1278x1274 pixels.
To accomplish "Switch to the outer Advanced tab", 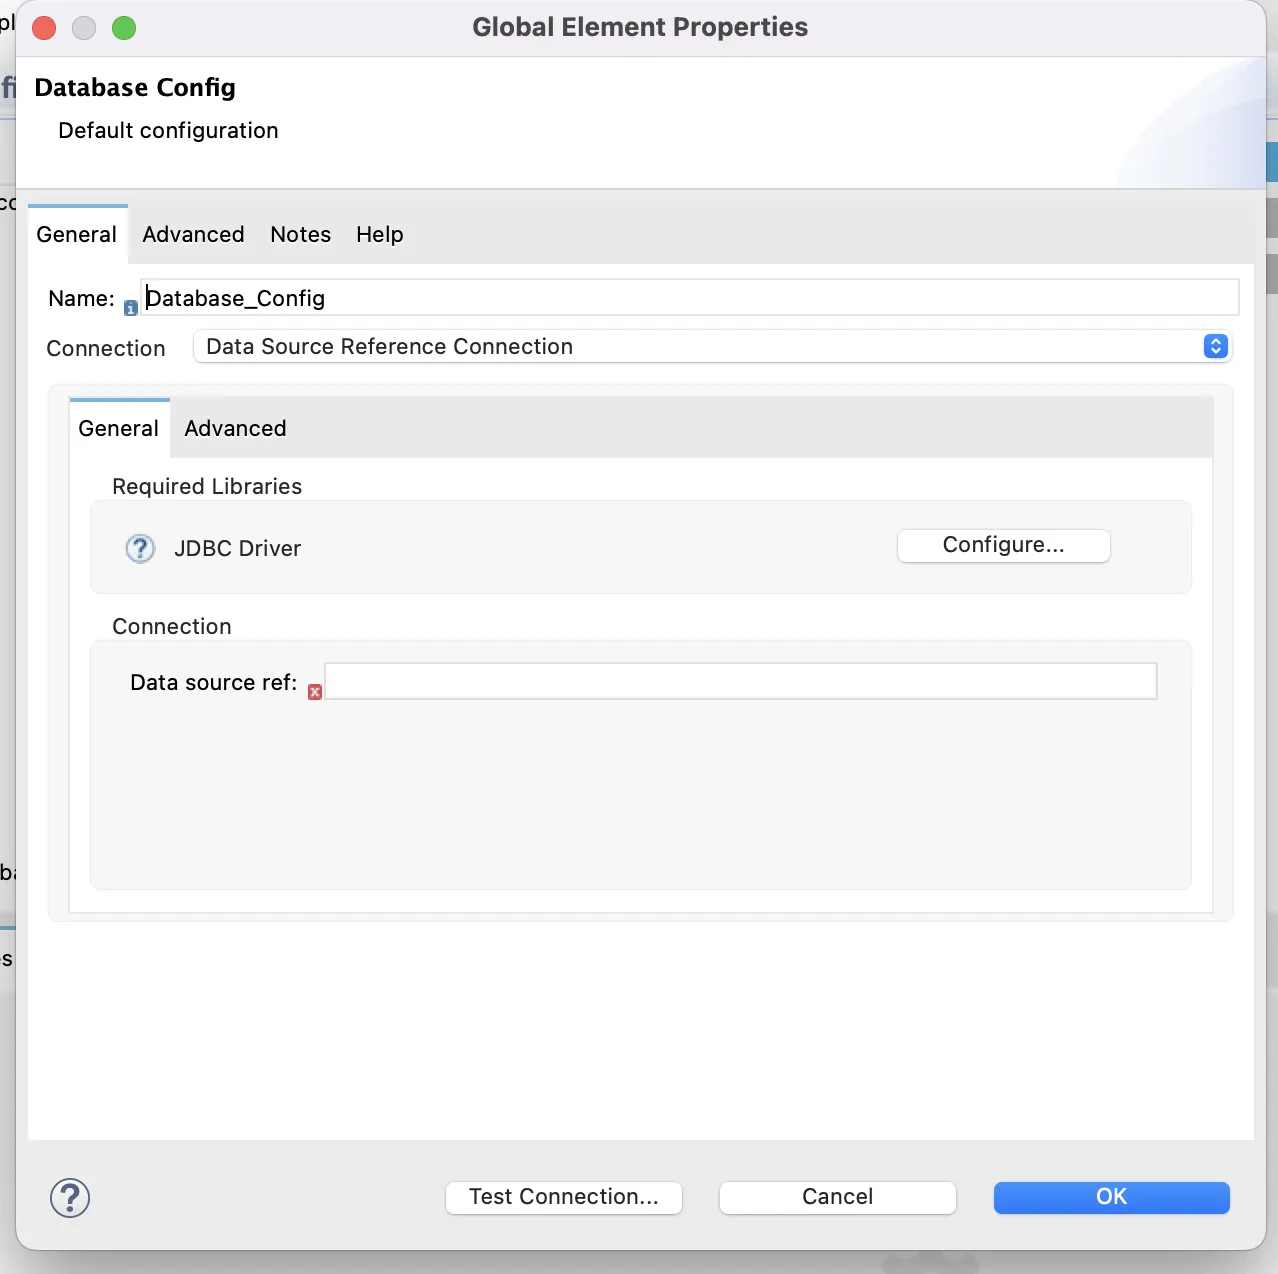I will (x=193, y=234).
